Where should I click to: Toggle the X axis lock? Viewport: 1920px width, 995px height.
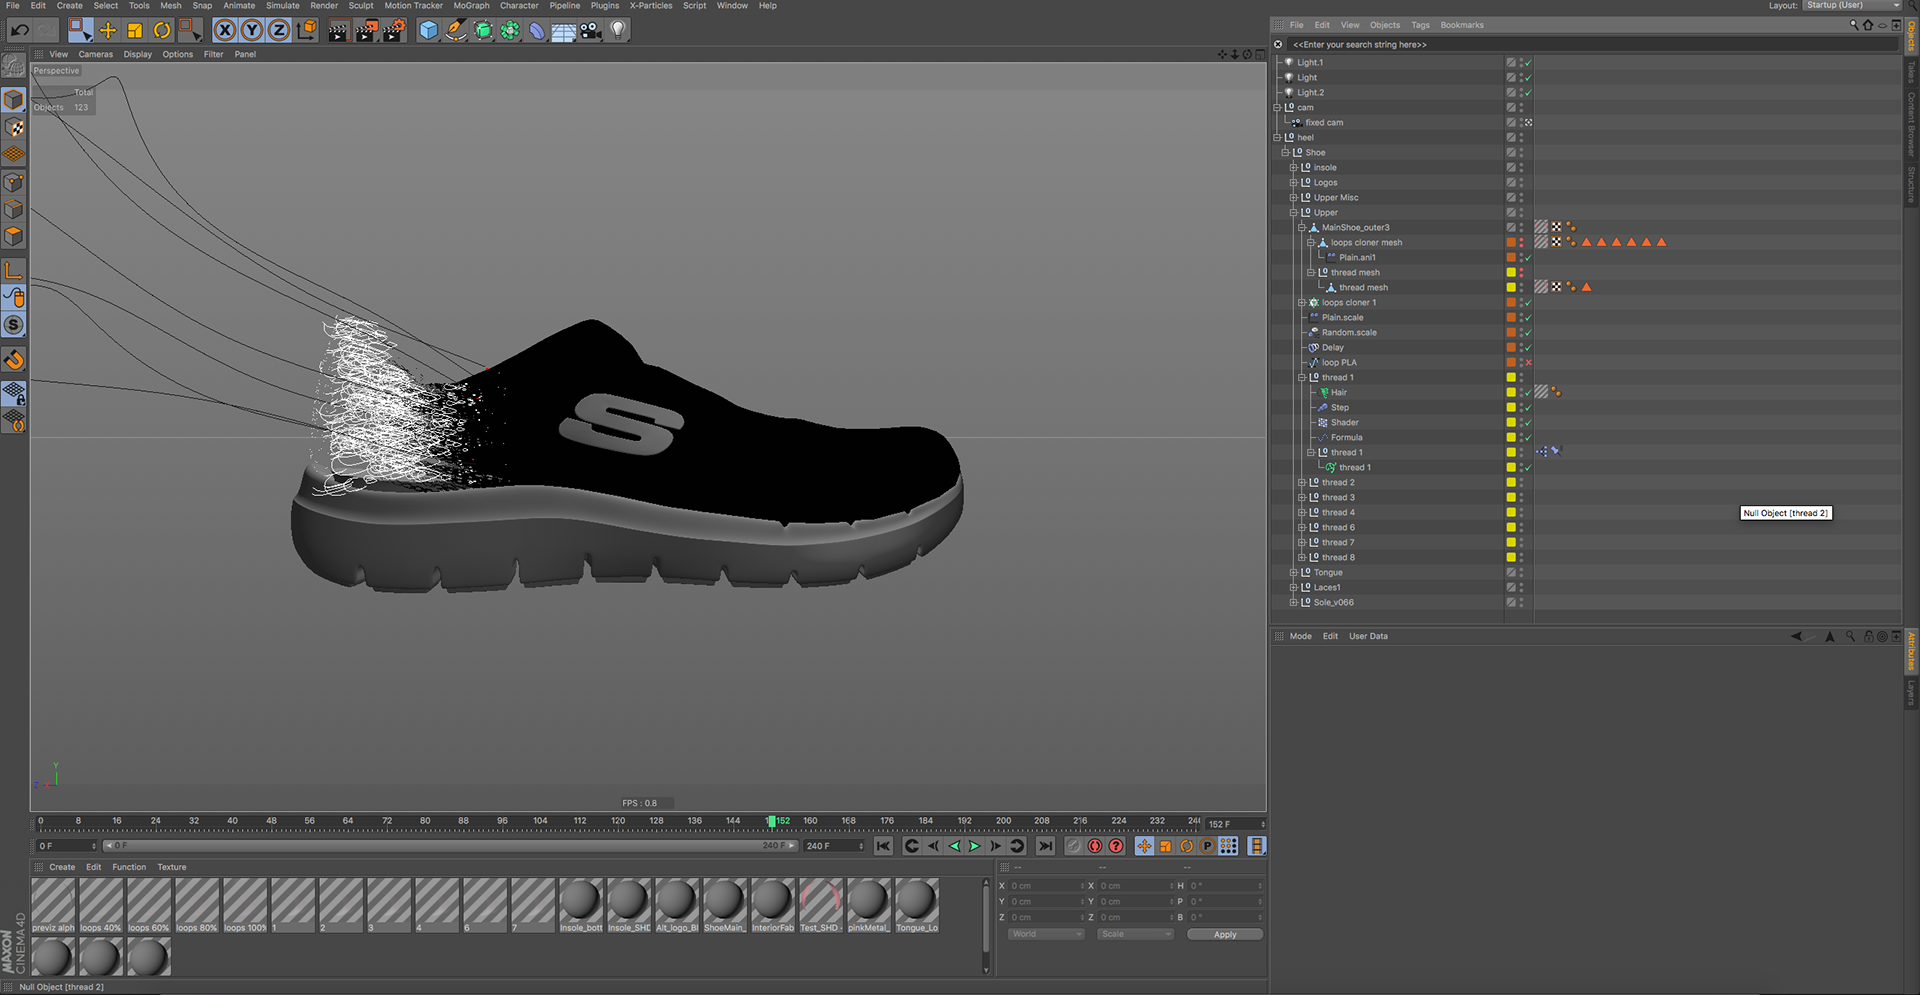click(225, 30)
